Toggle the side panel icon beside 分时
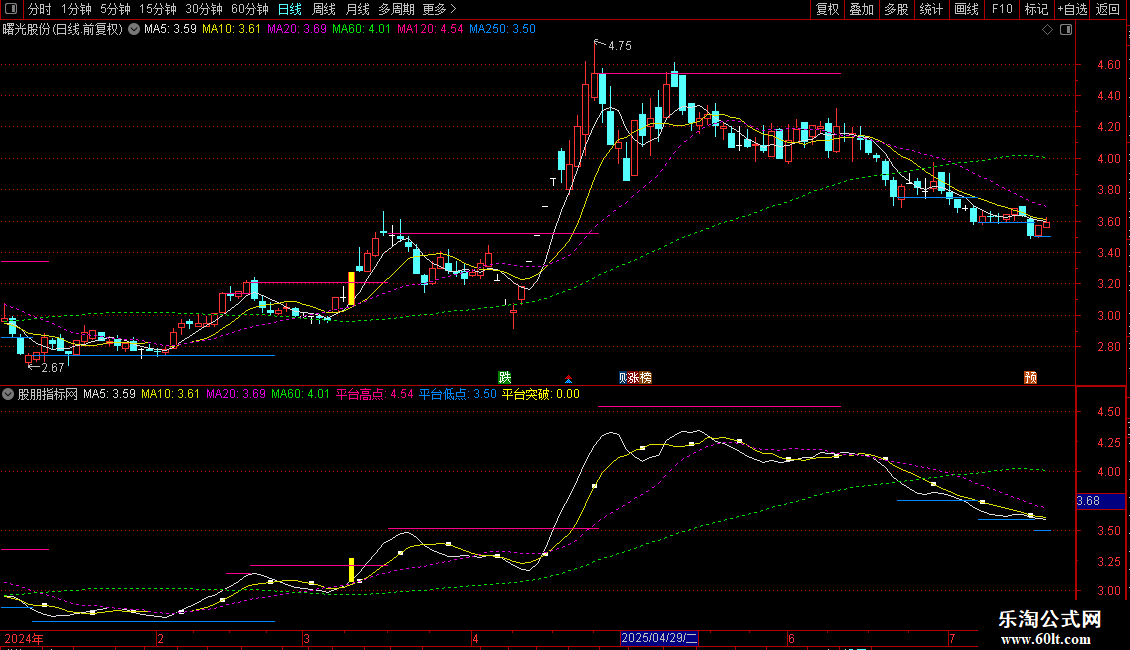This screenshot has width=1130, height=650. tap(11, 9)
